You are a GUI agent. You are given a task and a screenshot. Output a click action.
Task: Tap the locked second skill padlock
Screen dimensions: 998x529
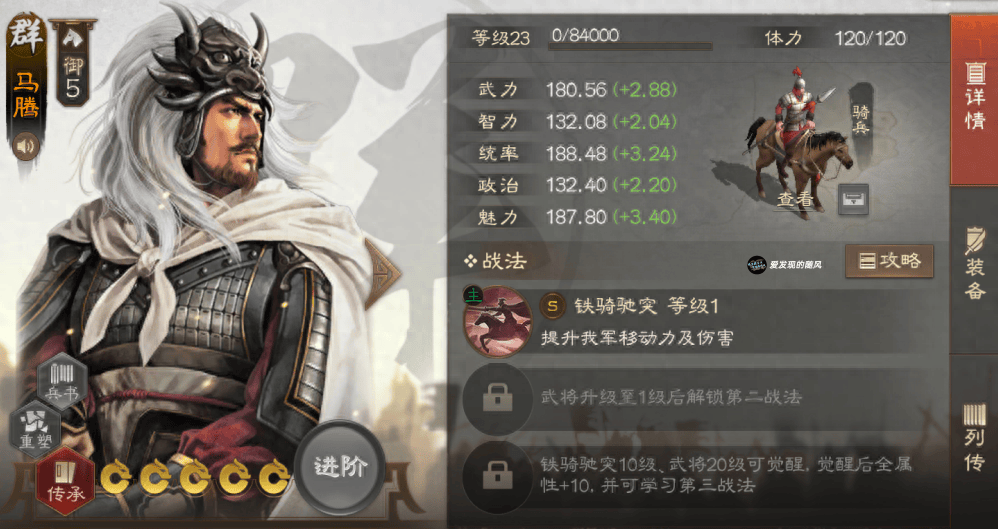click(x=497, y=399)
